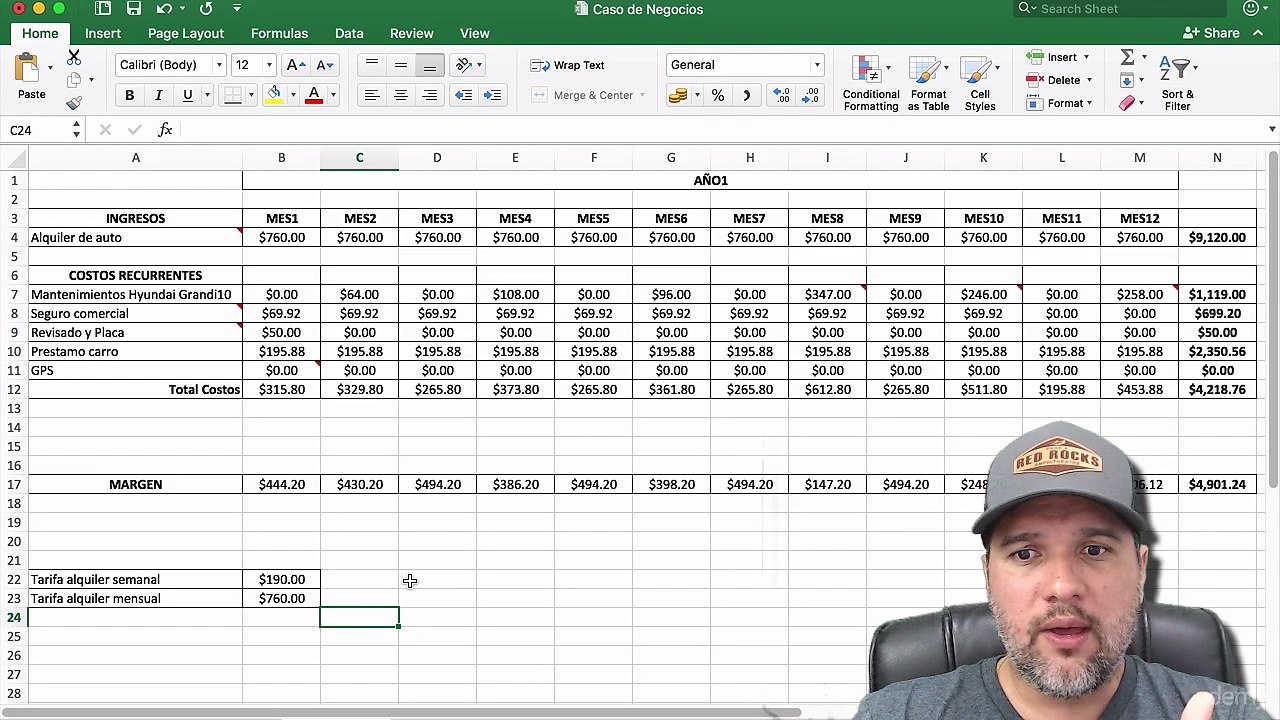Decrease the cell indent

[x=463, y=95]
